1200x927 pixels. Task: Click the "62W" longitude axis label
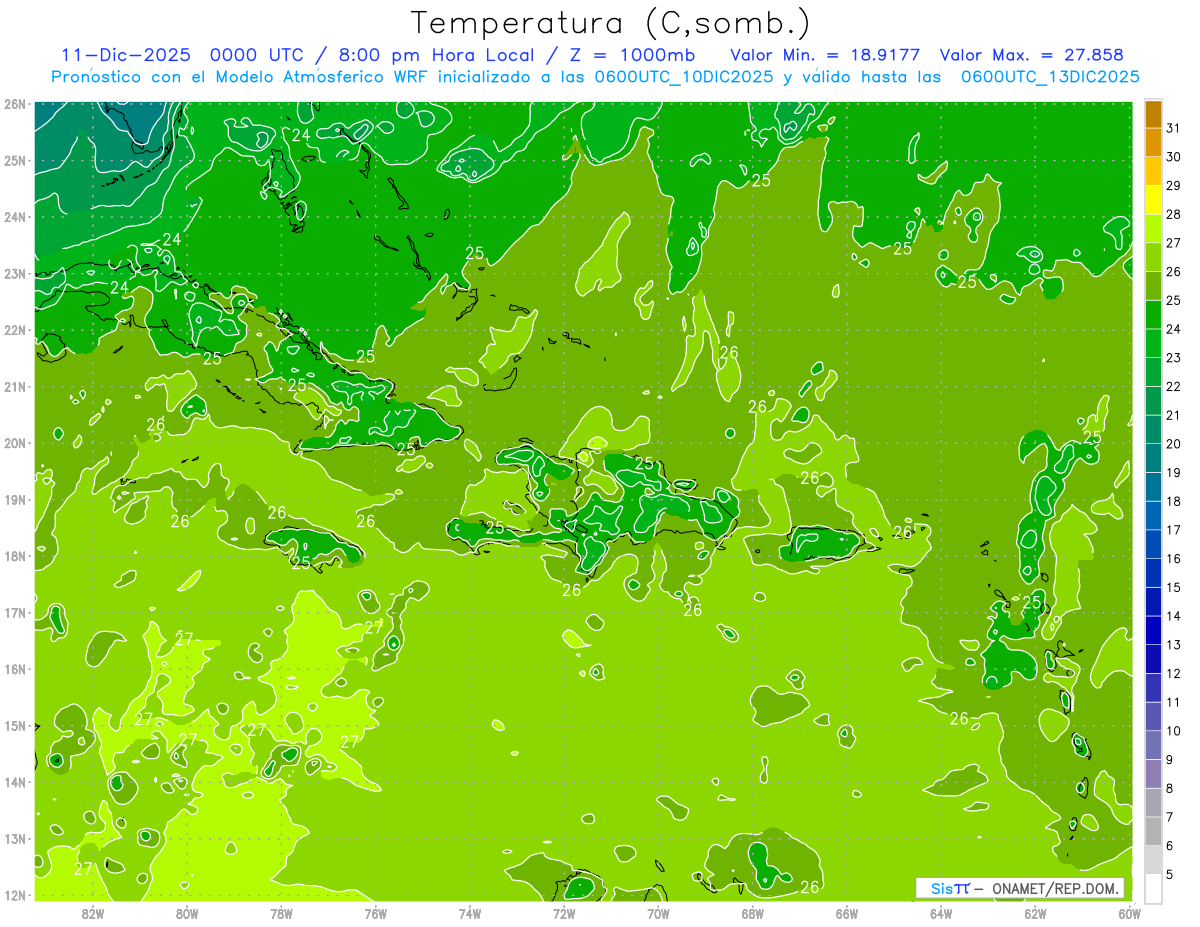[x=1035, y=912]
